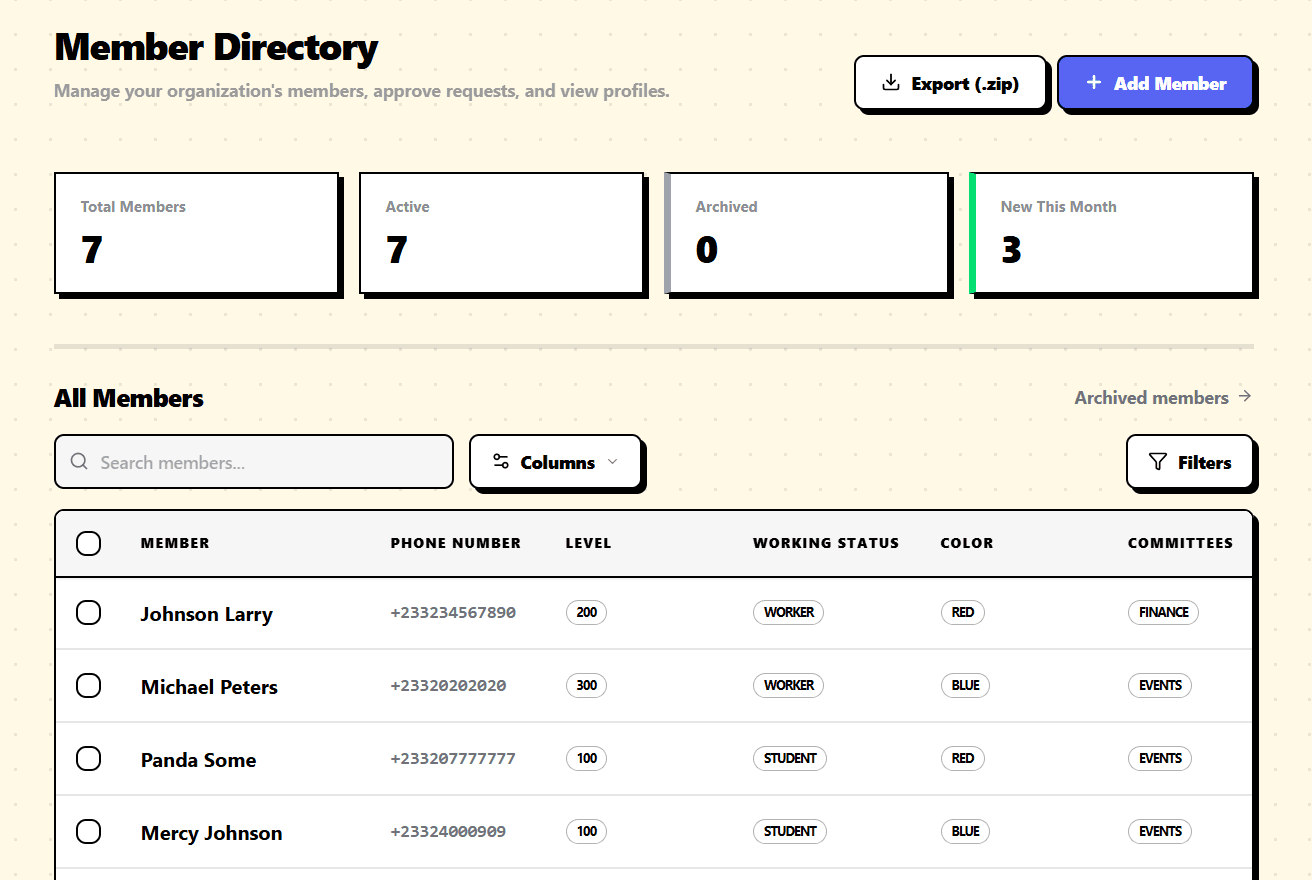The width and height of the screenshot is (1312, 880).
Task: Click the Search members input field
Action: click(x=254, y=462)
